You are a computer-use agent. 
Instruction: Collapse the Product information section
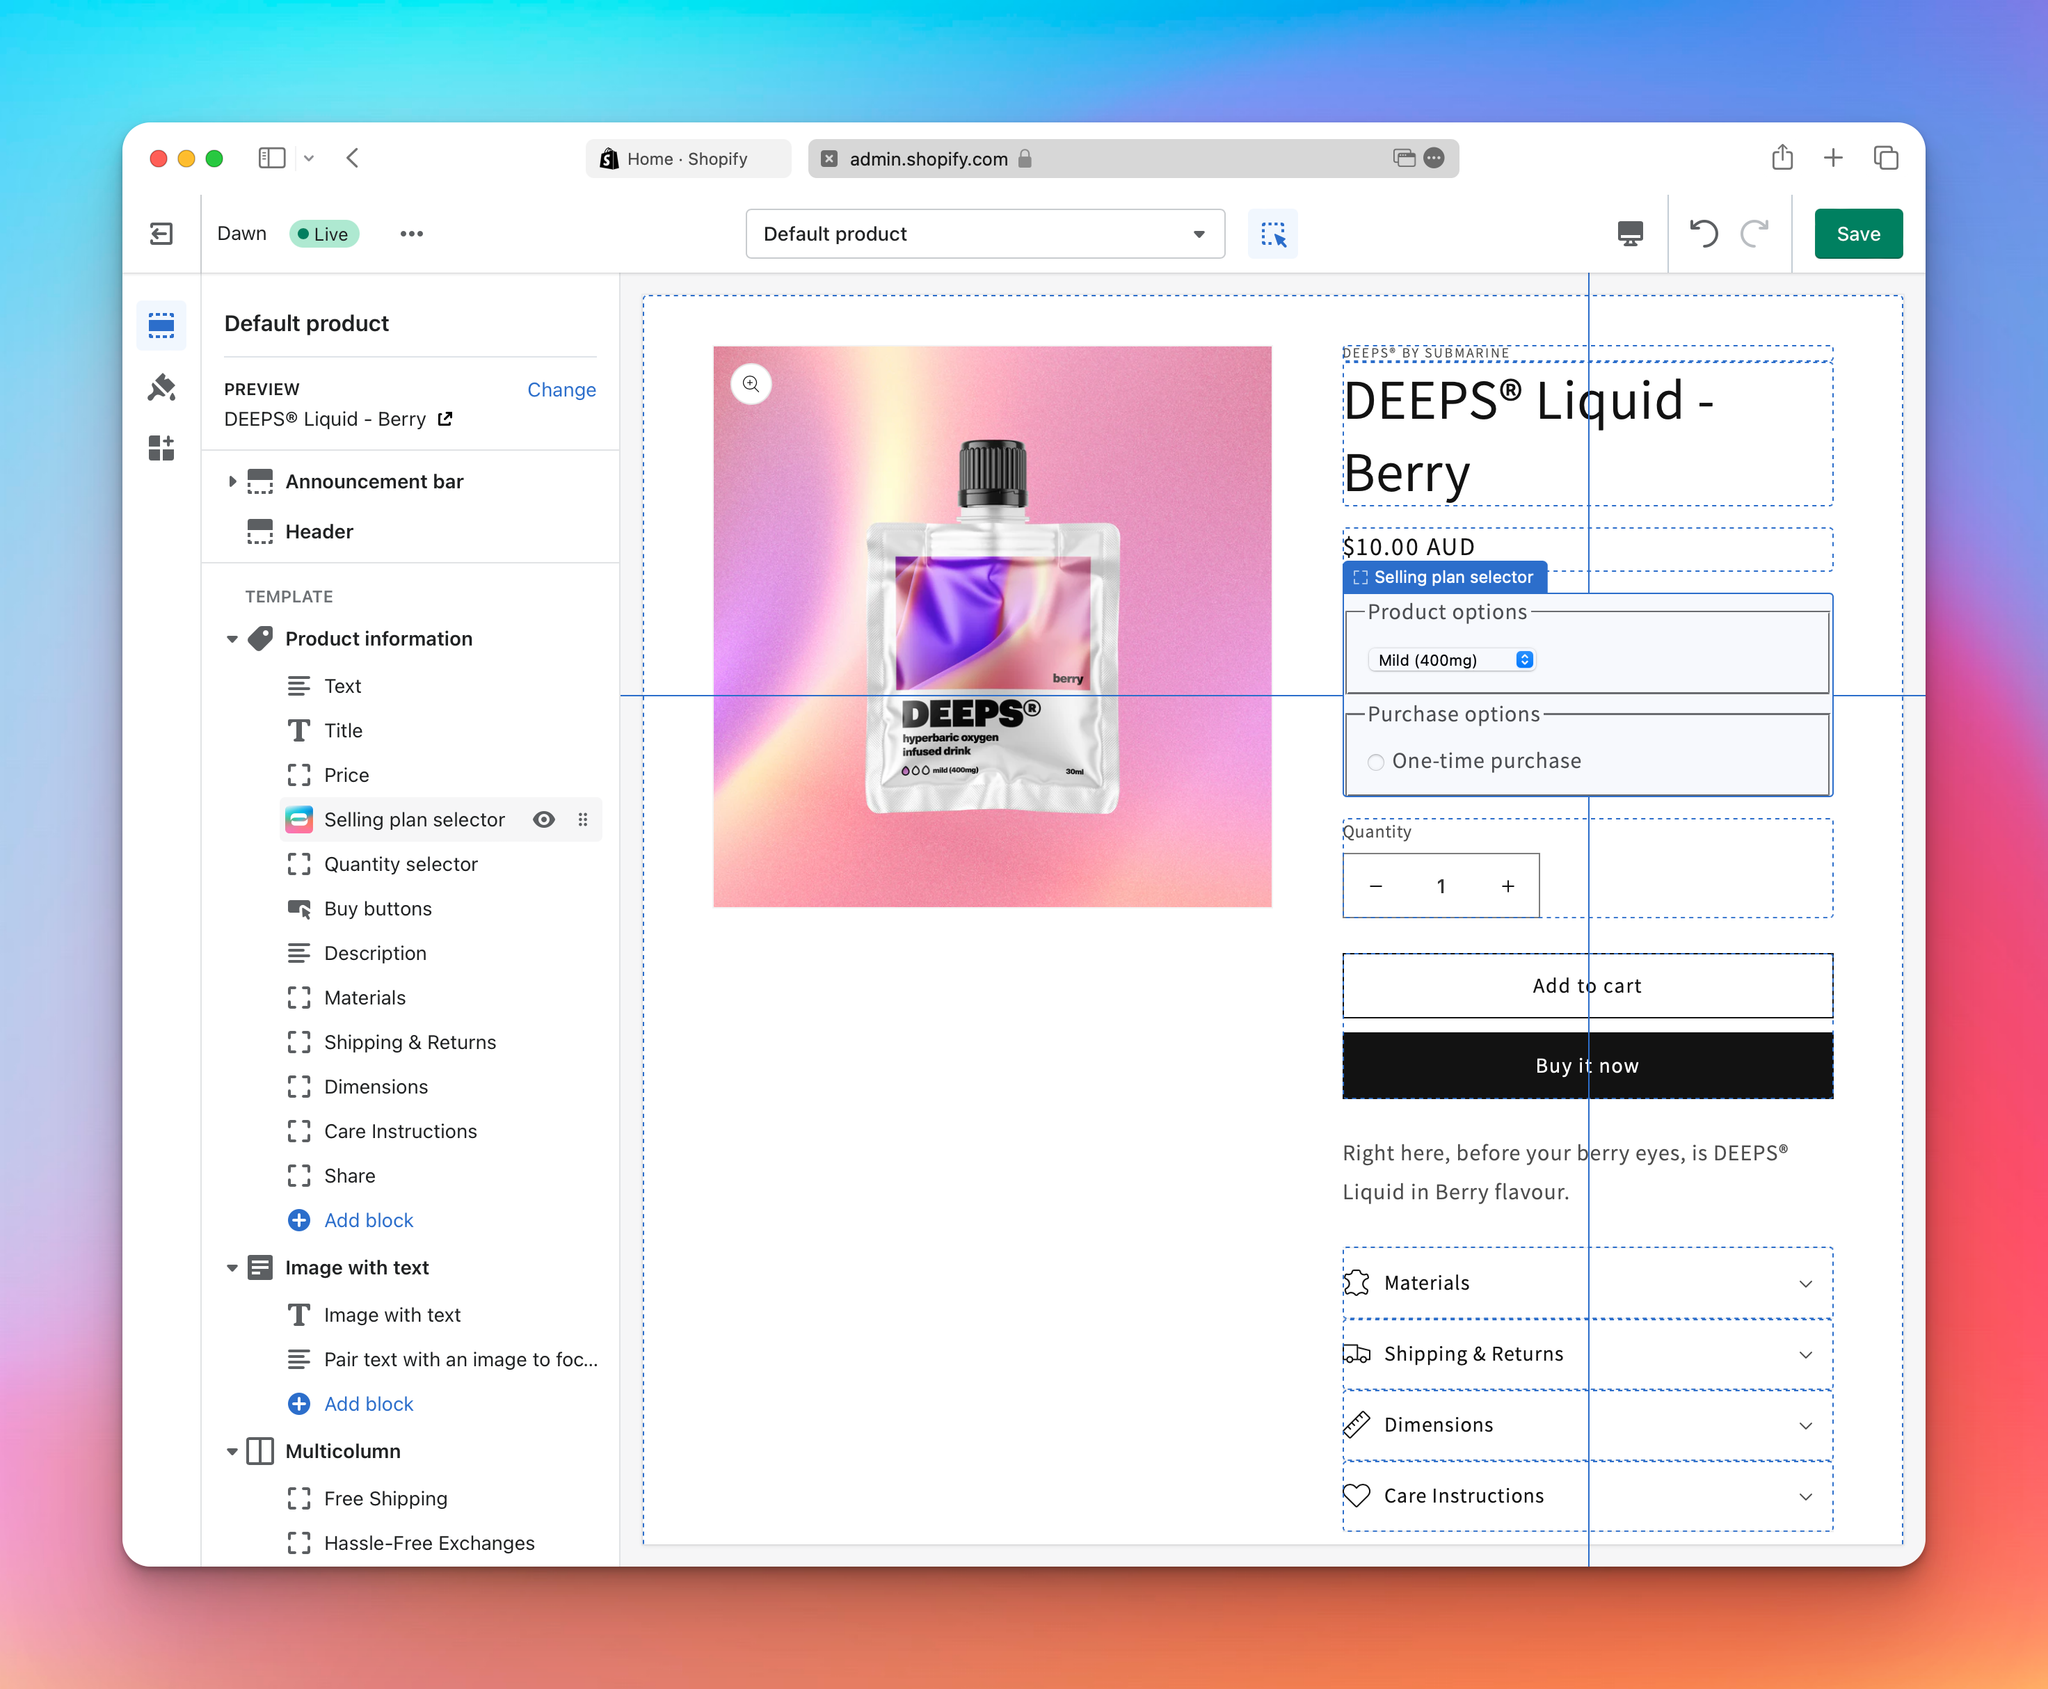pos(232,639)
